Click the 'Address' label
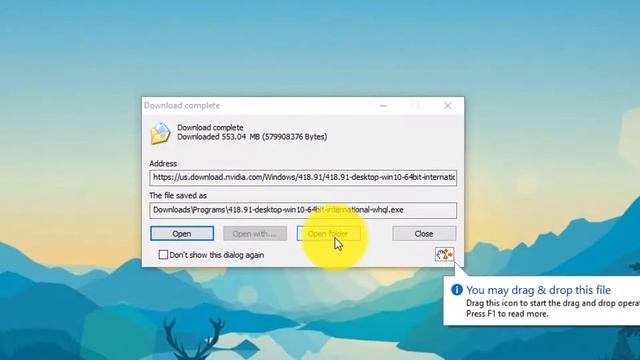 click(x=163, y=164)
